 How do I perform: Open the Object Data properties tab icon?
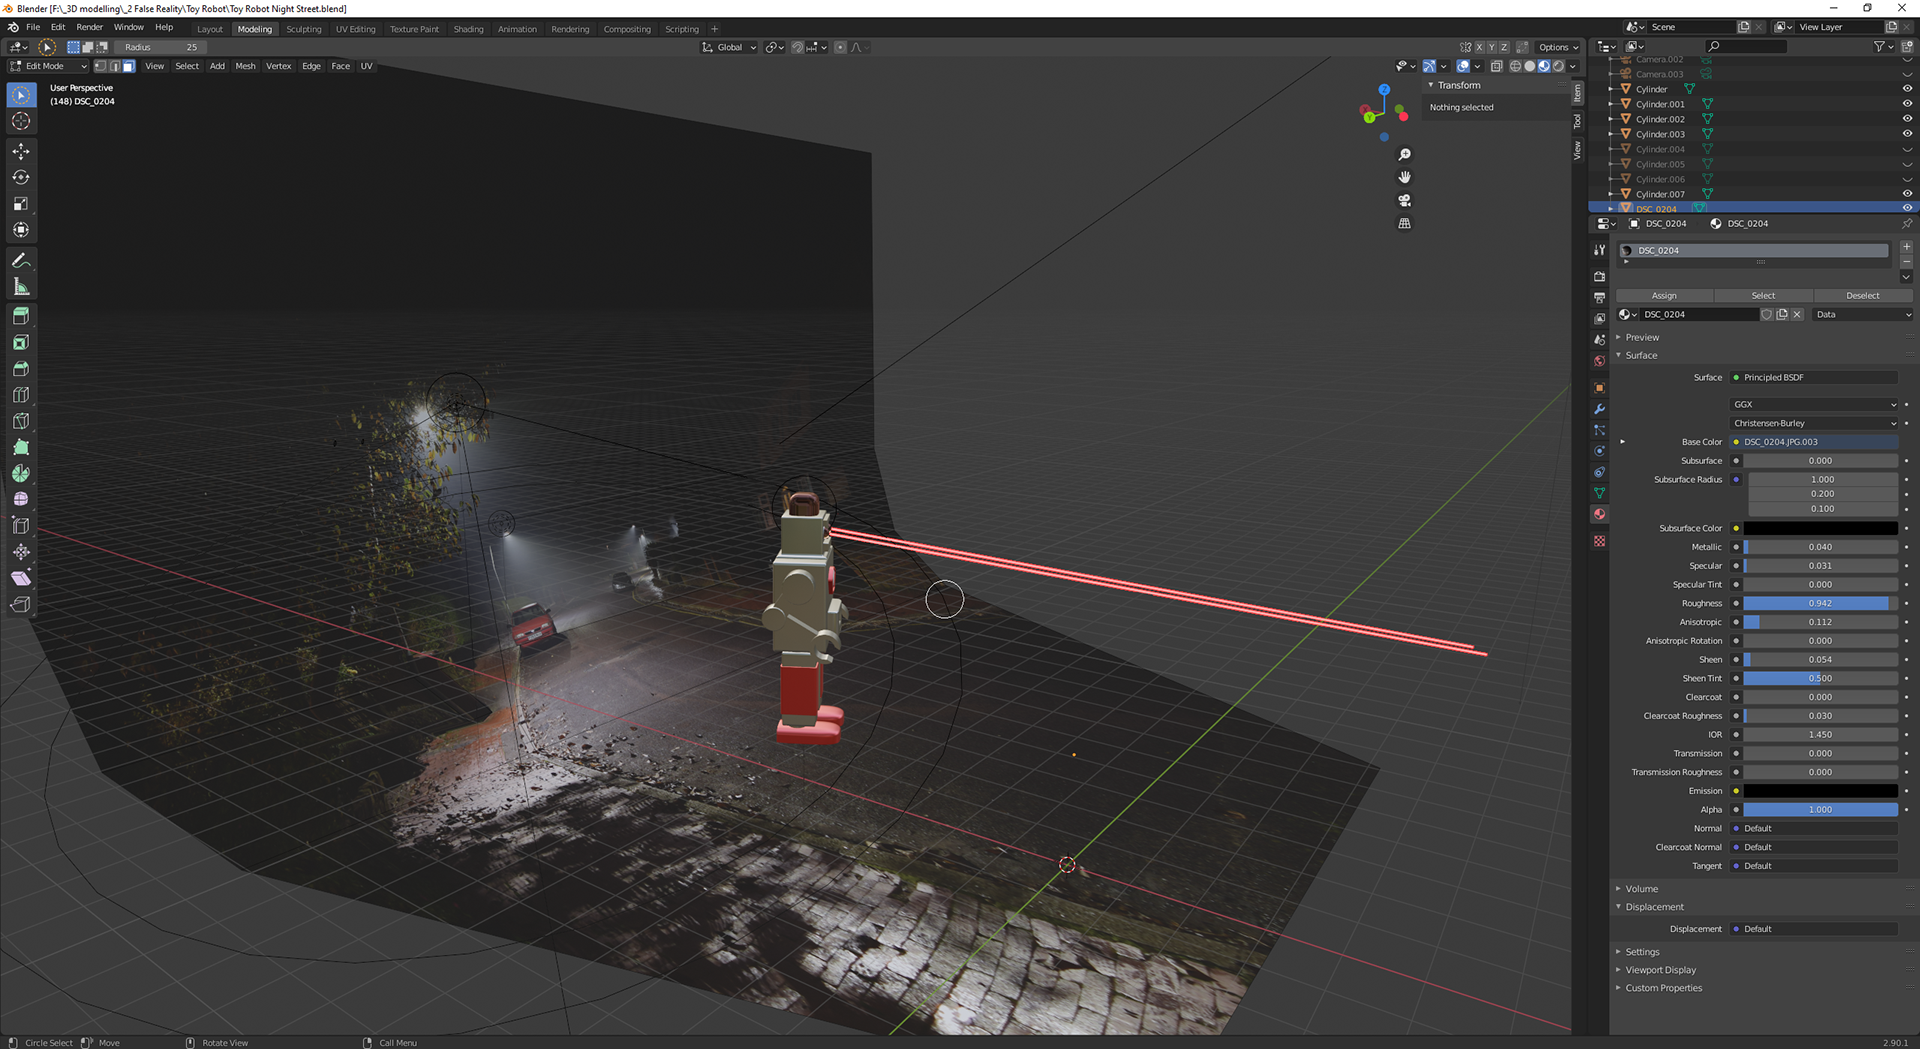[1599, 493]
